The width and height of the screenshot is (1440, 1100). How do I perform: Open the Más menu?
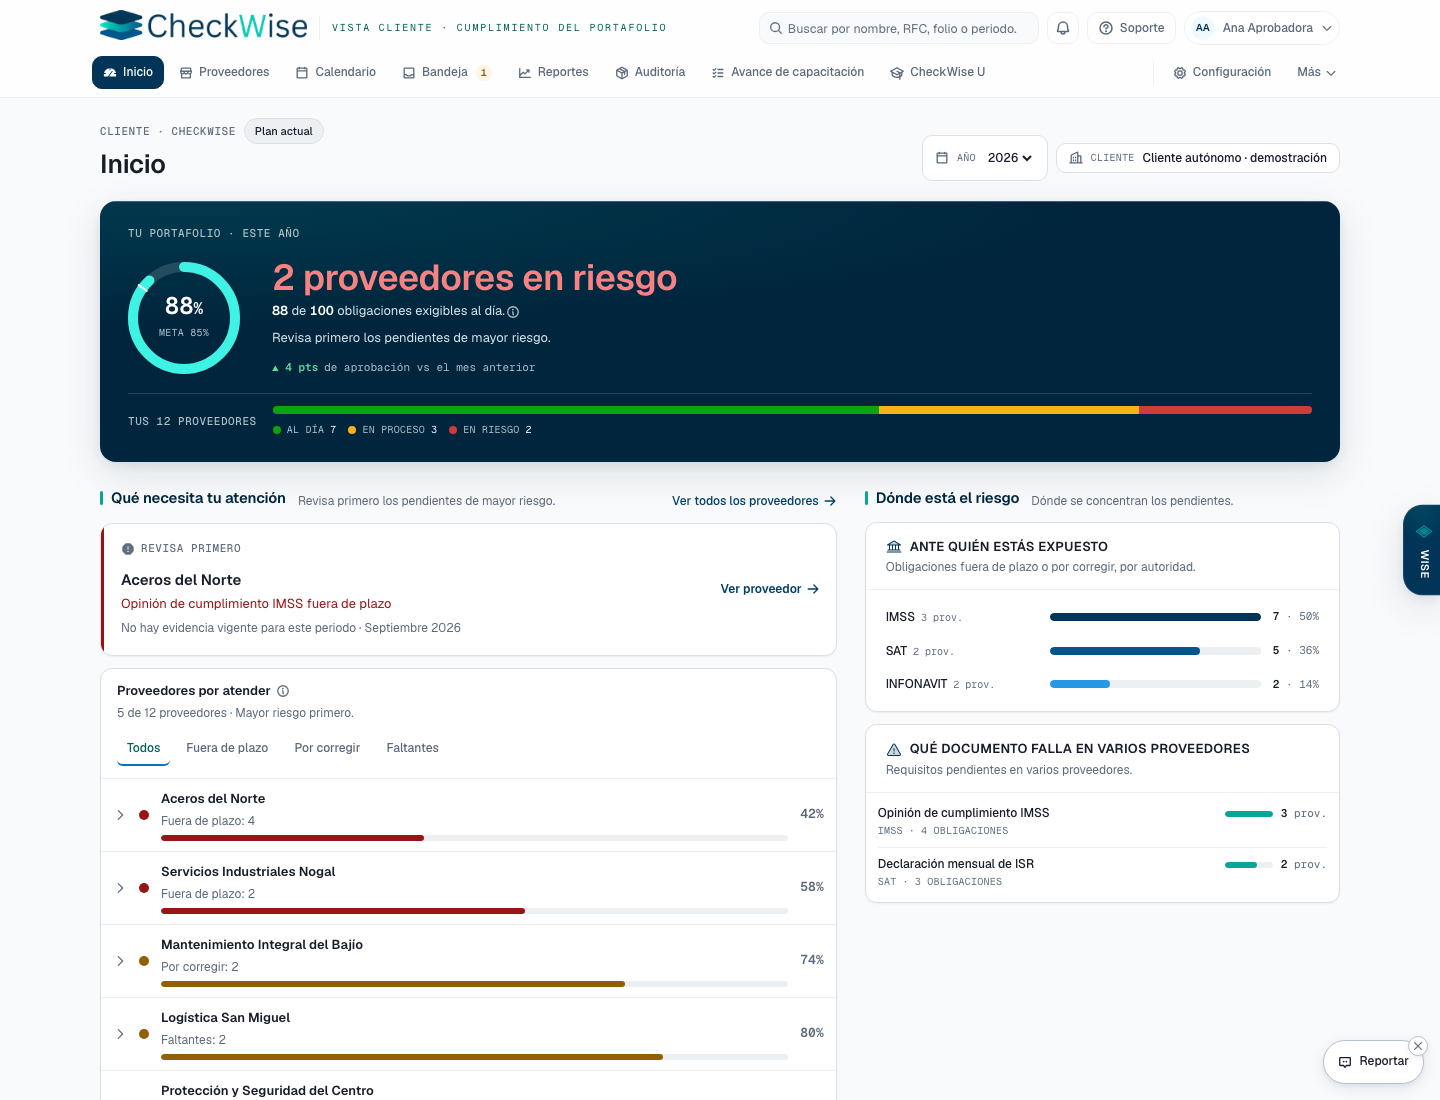pos(1316,72)
